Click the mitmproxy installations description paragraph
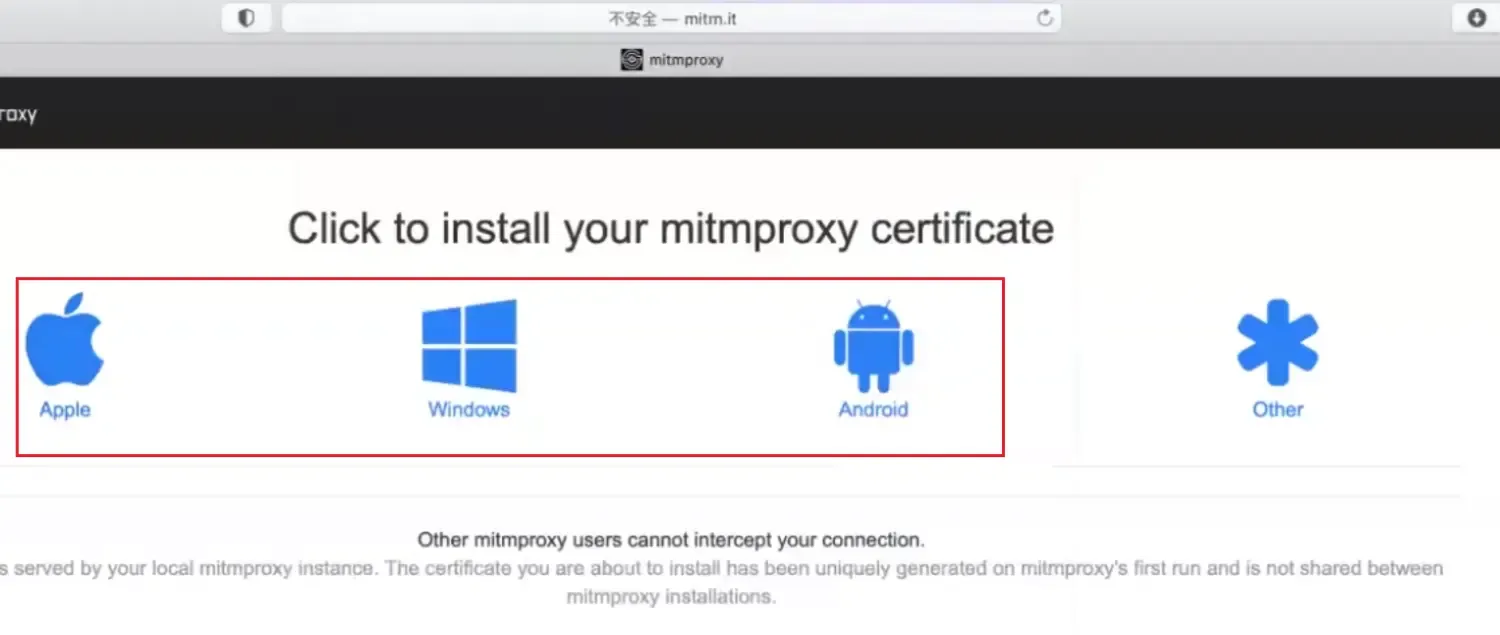The height and width of the screenshot is (635, 1500). (720, 582)
